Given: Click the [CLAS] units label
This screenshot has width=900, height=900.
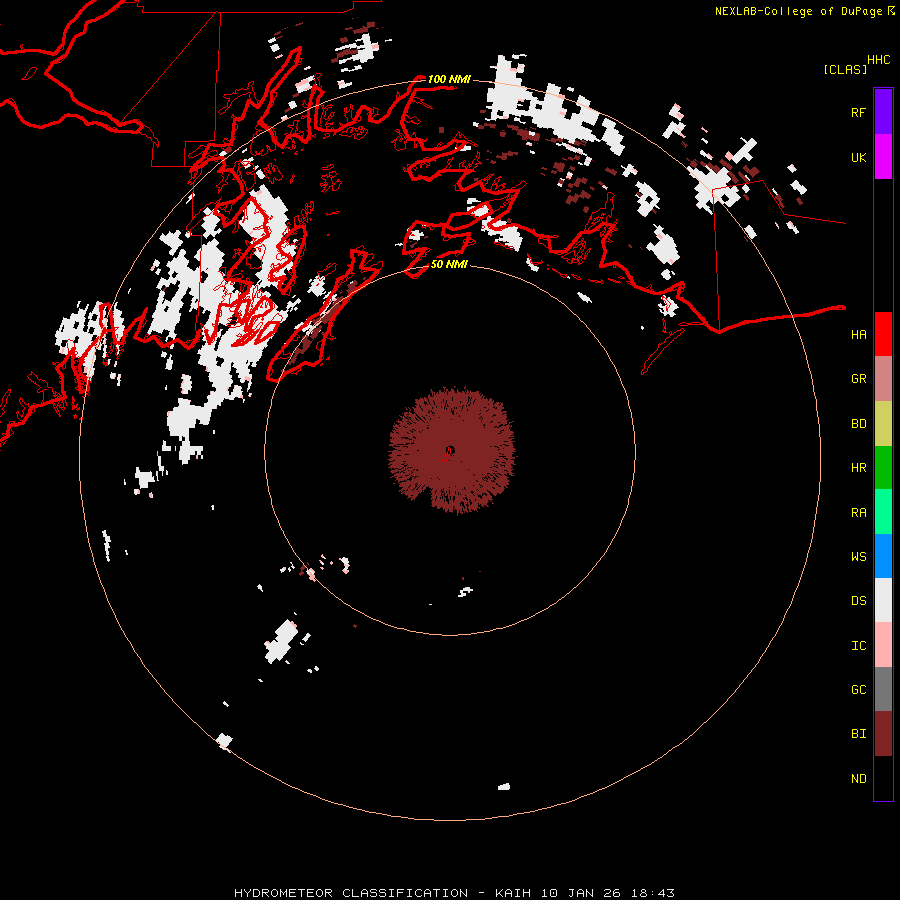Looking at the screenshot, I should click(x=845, y=69).
